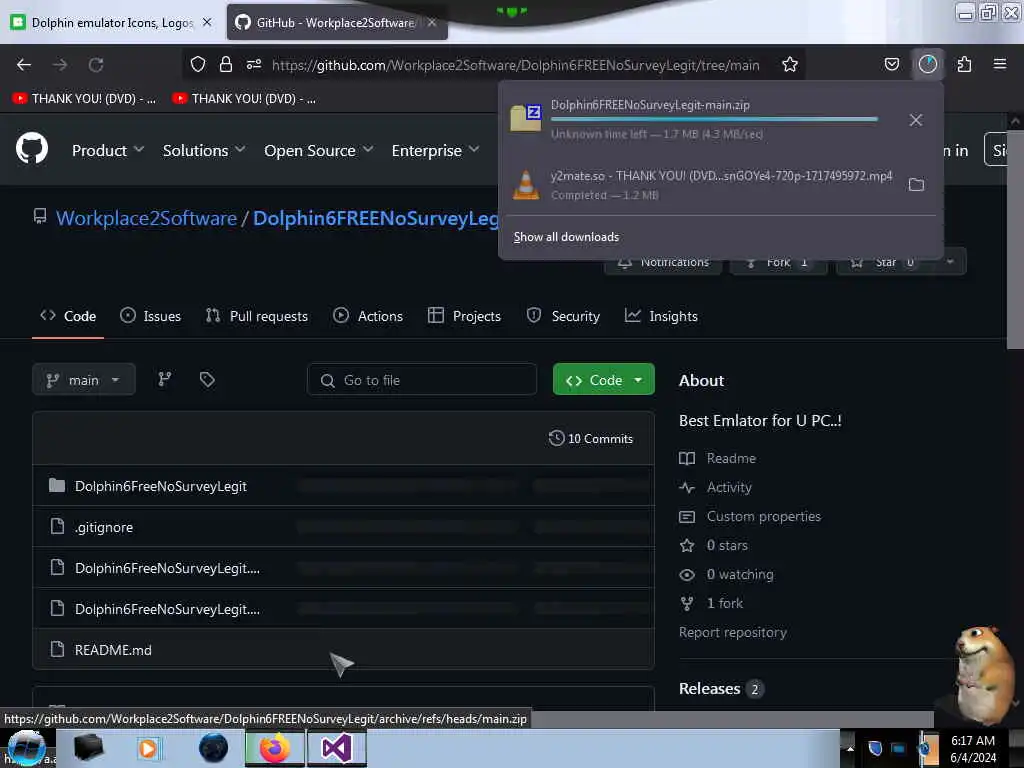Screen dimensions: 1024x768
Task: Click Report repository
Action: pos(733,632)
